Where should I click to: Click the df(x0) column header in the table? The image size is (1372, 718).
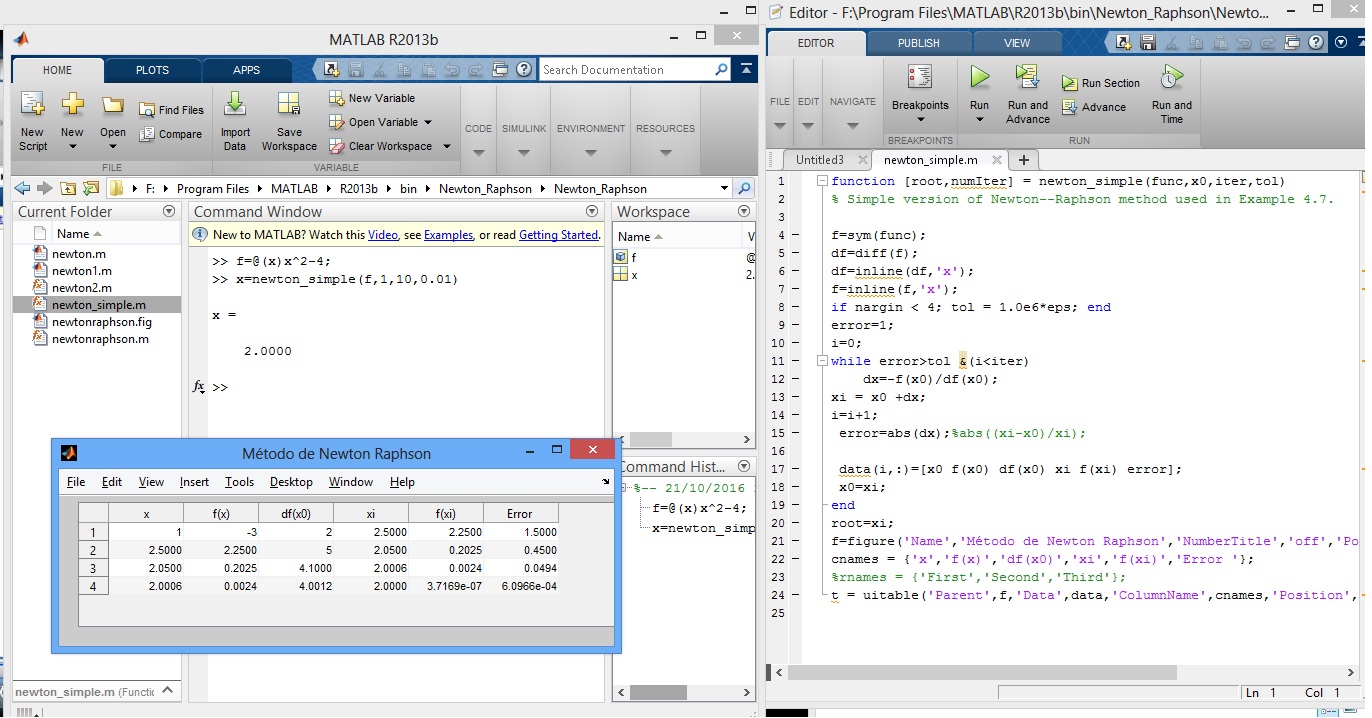296,514
